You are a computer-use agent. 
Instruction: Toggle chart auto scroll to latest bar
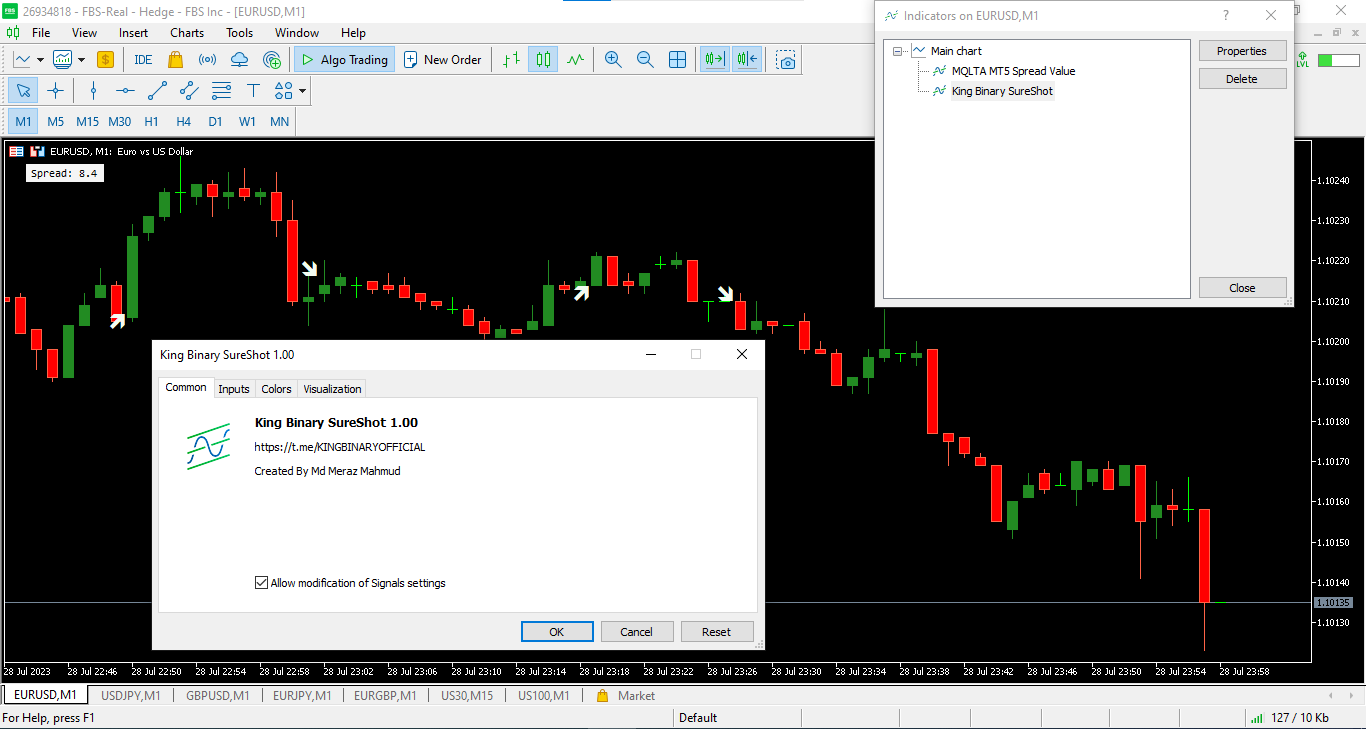click(x=714, y=59)
